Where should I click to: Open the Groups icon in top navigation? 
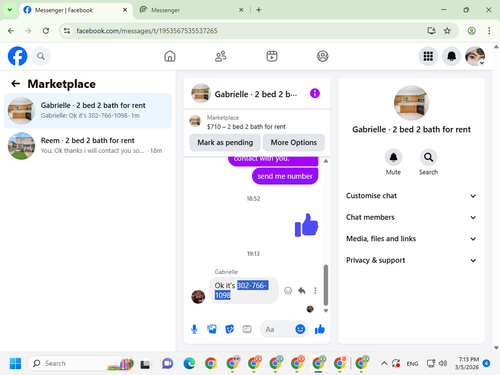(322, 56)
